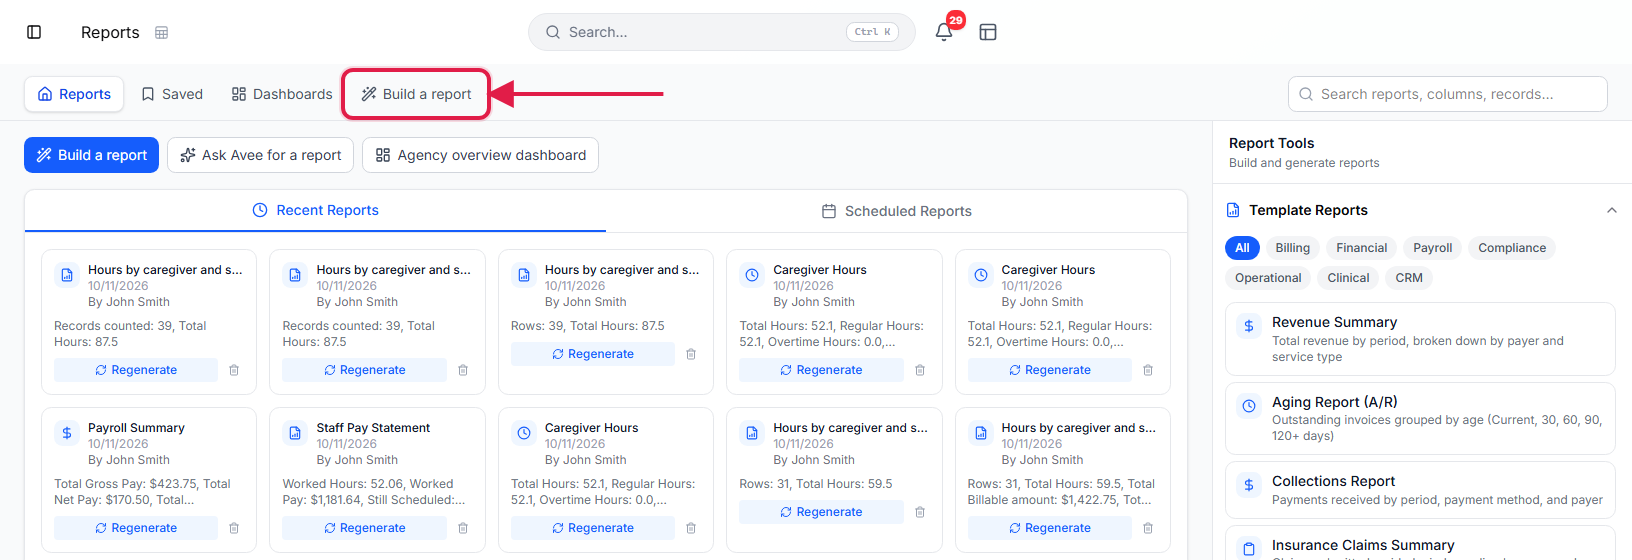The image size is (1632, 560).
Task: Open Agency overview dashboard
Action: click(x=480, y=155)
